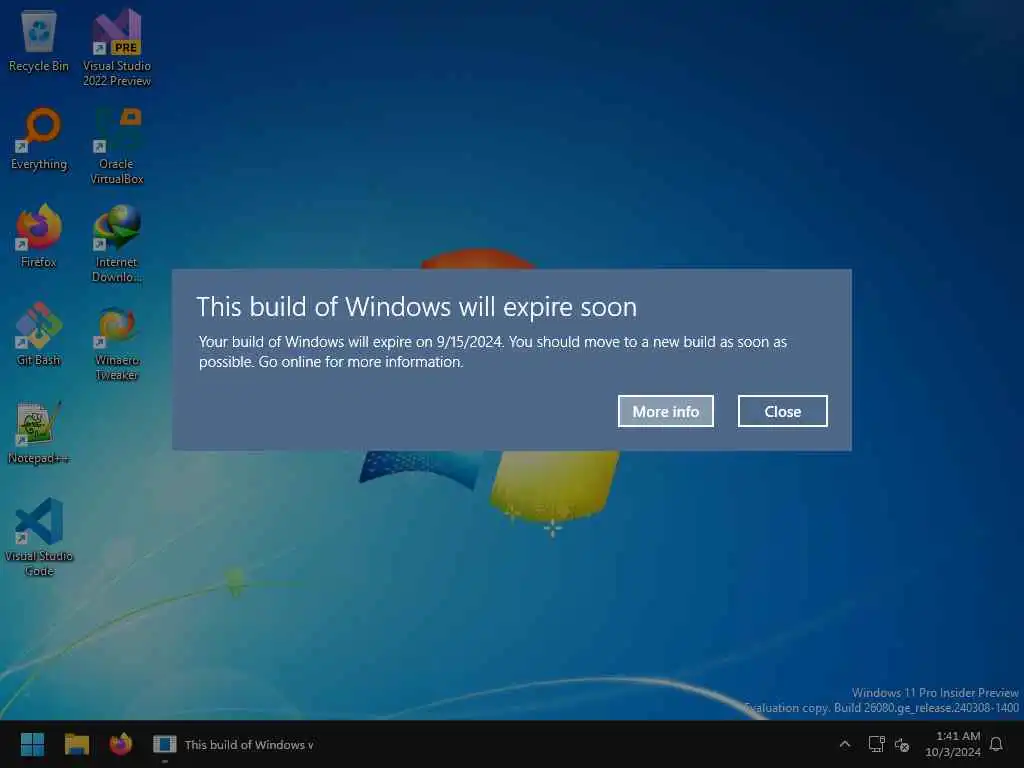
Task: Click the More info button
Action: 665,411
